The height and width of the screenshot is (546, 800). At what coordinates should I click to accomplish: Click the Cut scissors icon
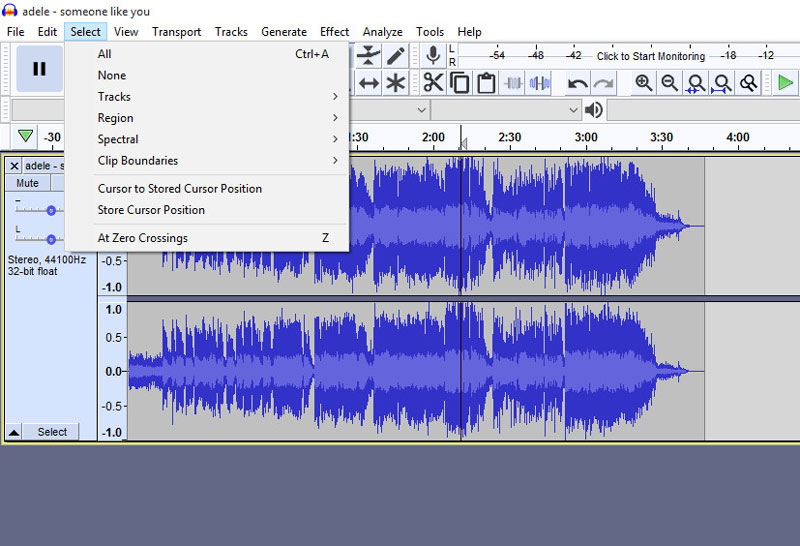pos(433,83)
